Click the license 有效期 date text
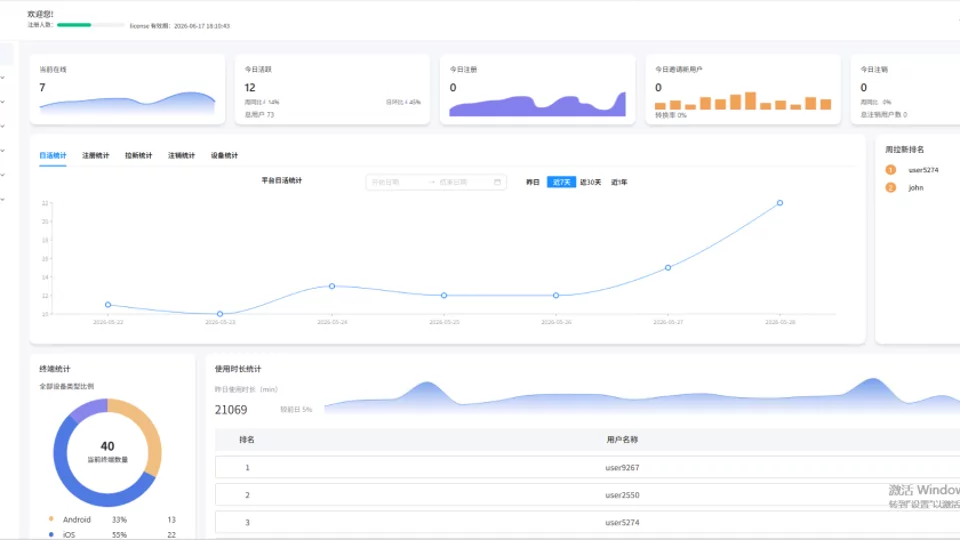 point(180,26)
